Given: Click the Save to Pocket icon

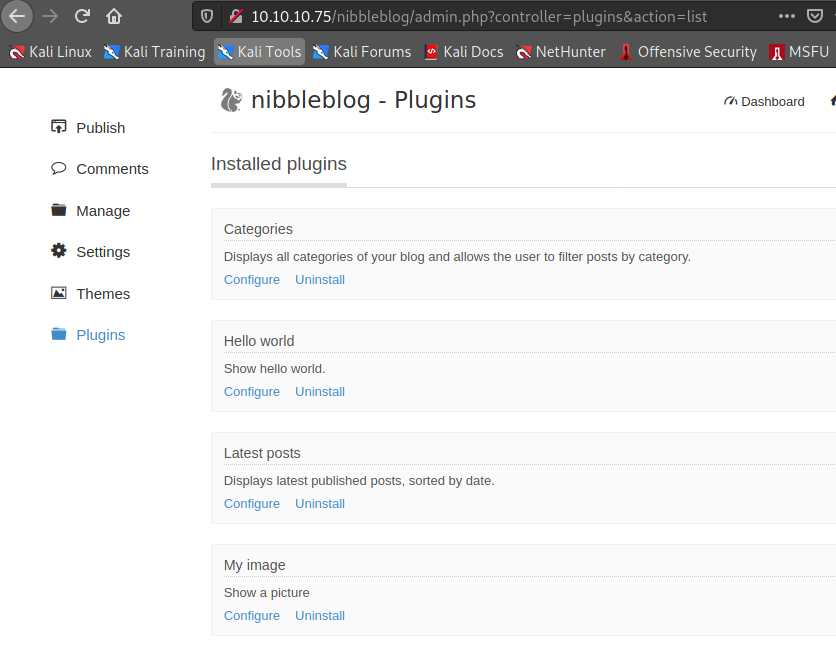Looking at the screenshot, I should coord(815,16).
